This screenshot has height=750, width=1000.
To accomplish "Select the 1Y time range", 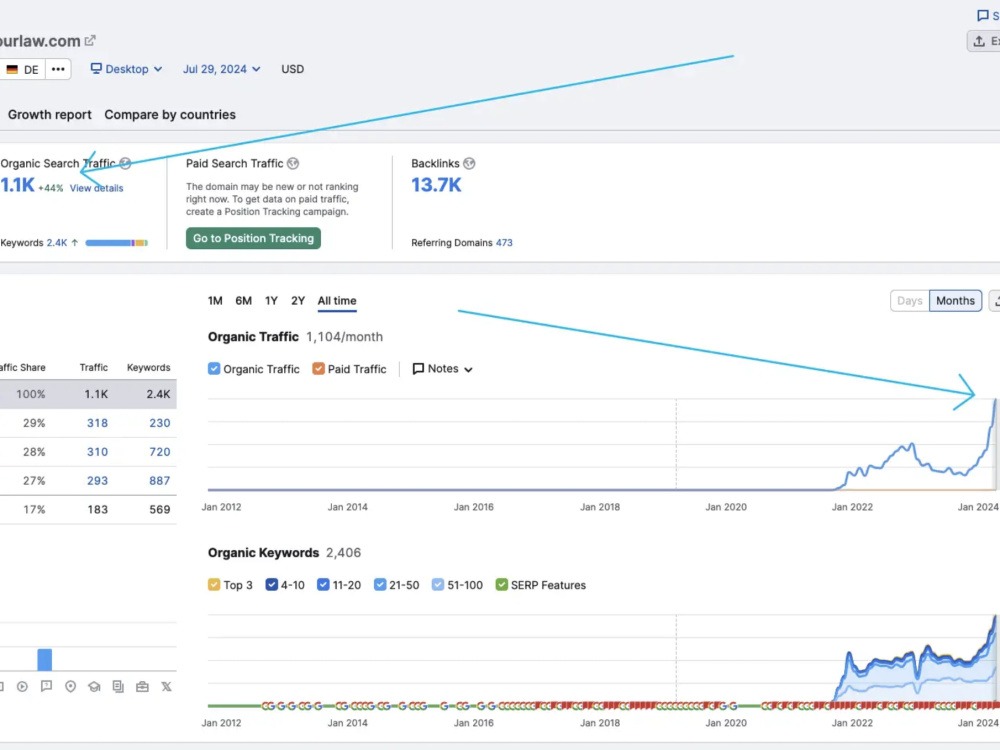I will click(271, 300).
